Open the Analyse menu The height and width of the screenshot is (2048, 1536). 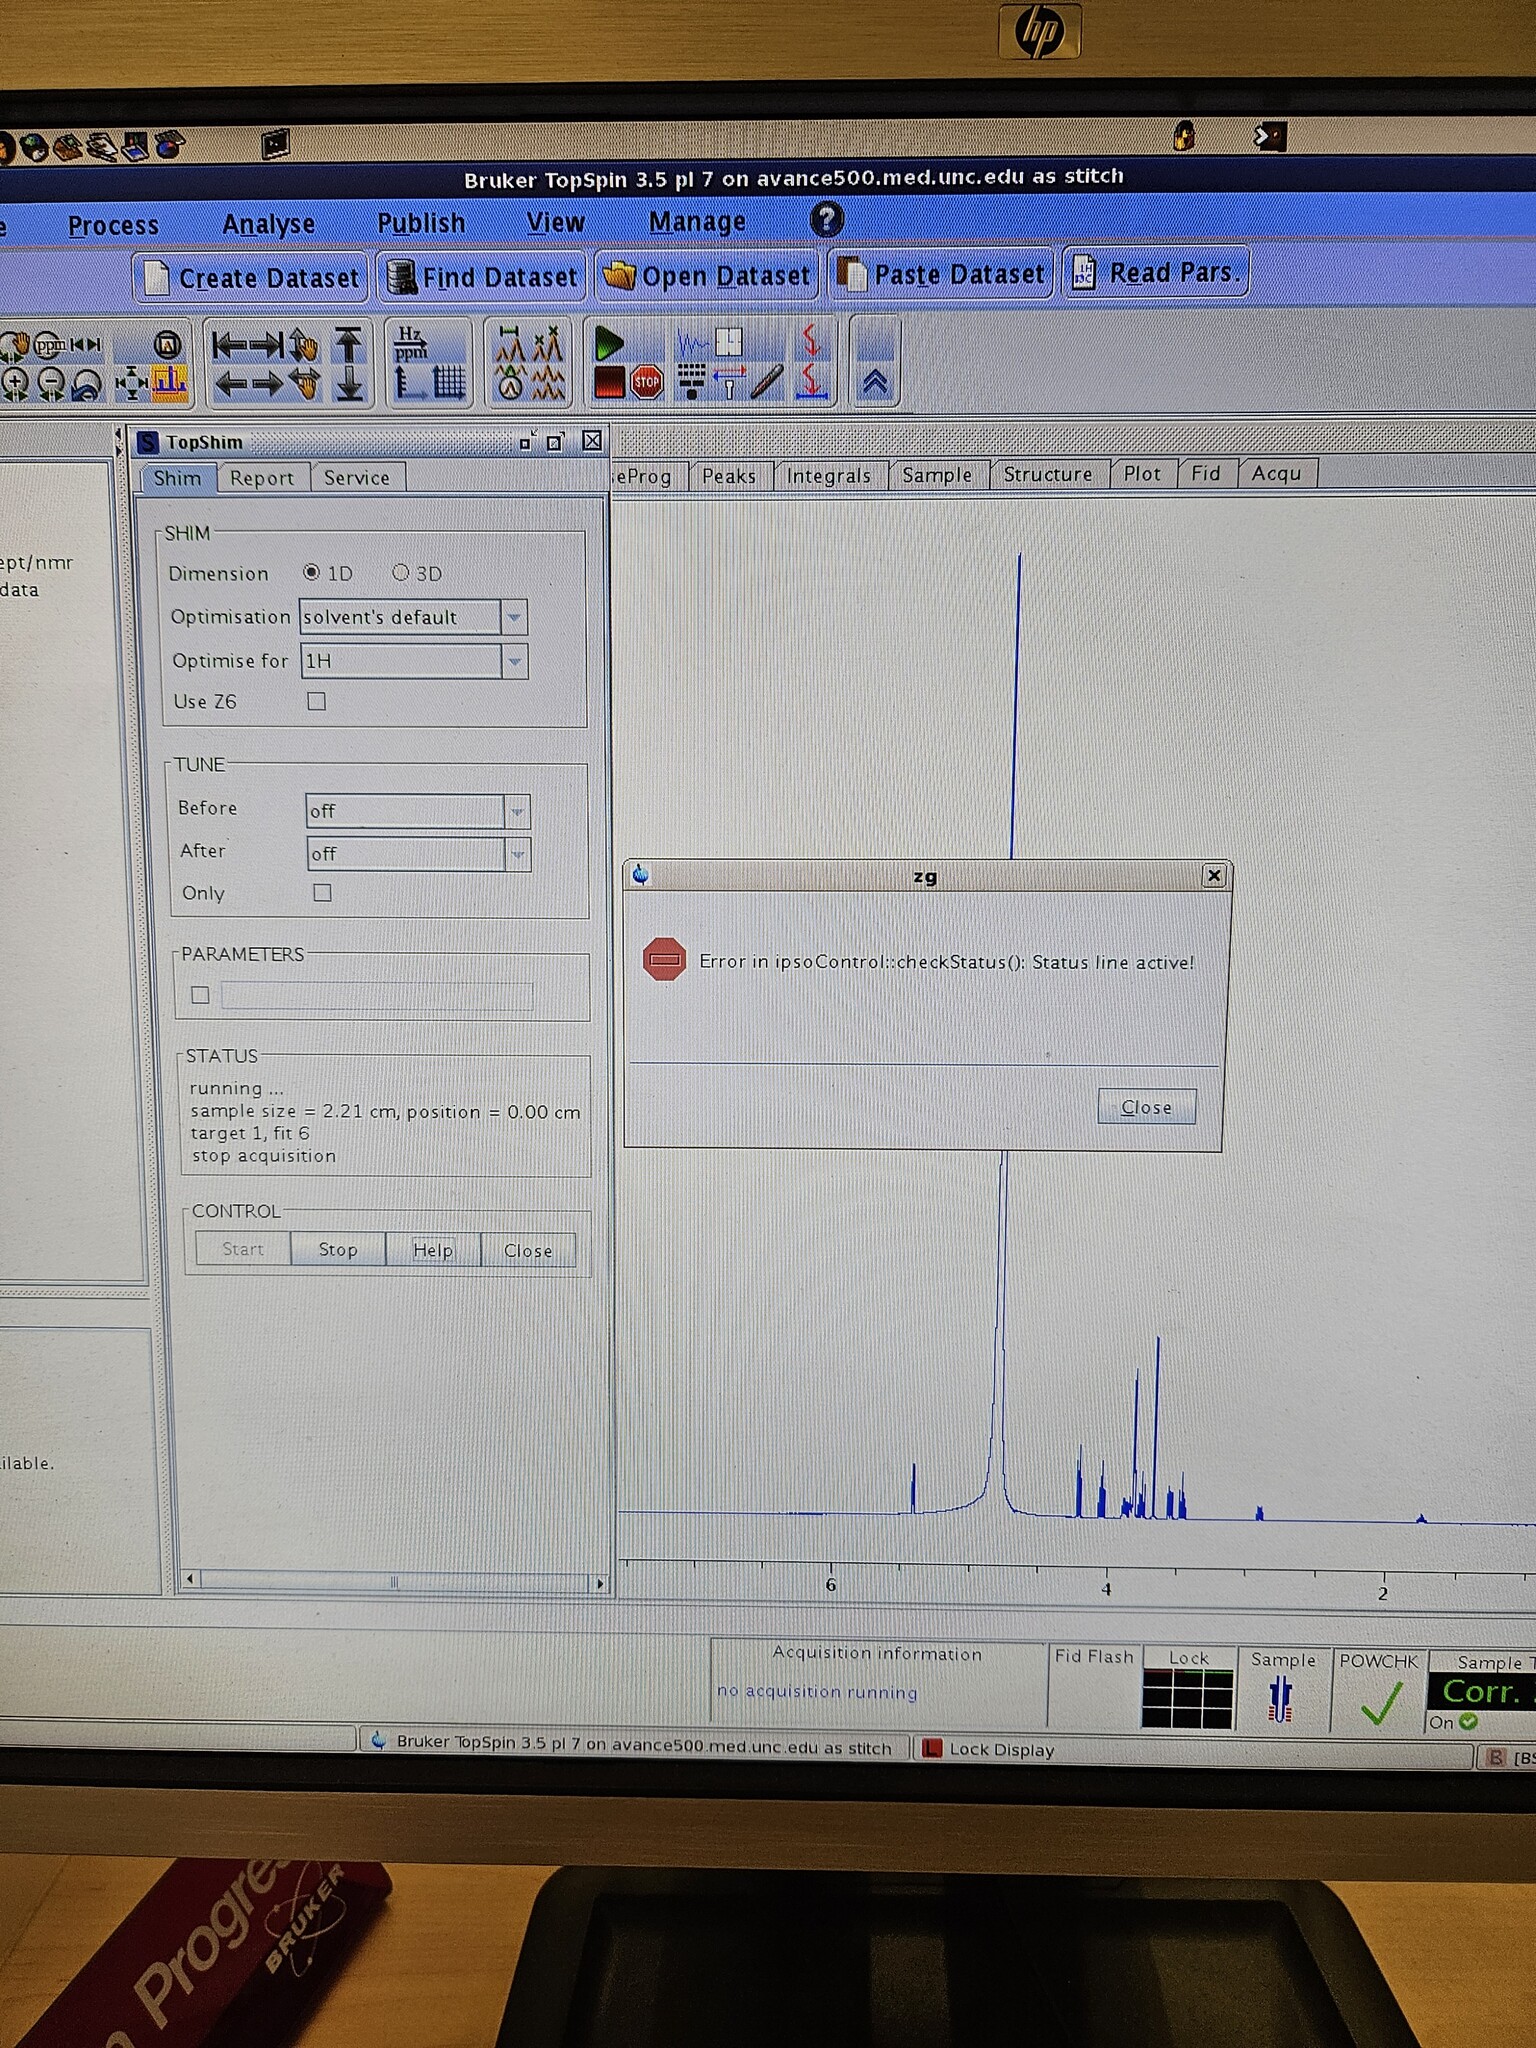point(268,224)
